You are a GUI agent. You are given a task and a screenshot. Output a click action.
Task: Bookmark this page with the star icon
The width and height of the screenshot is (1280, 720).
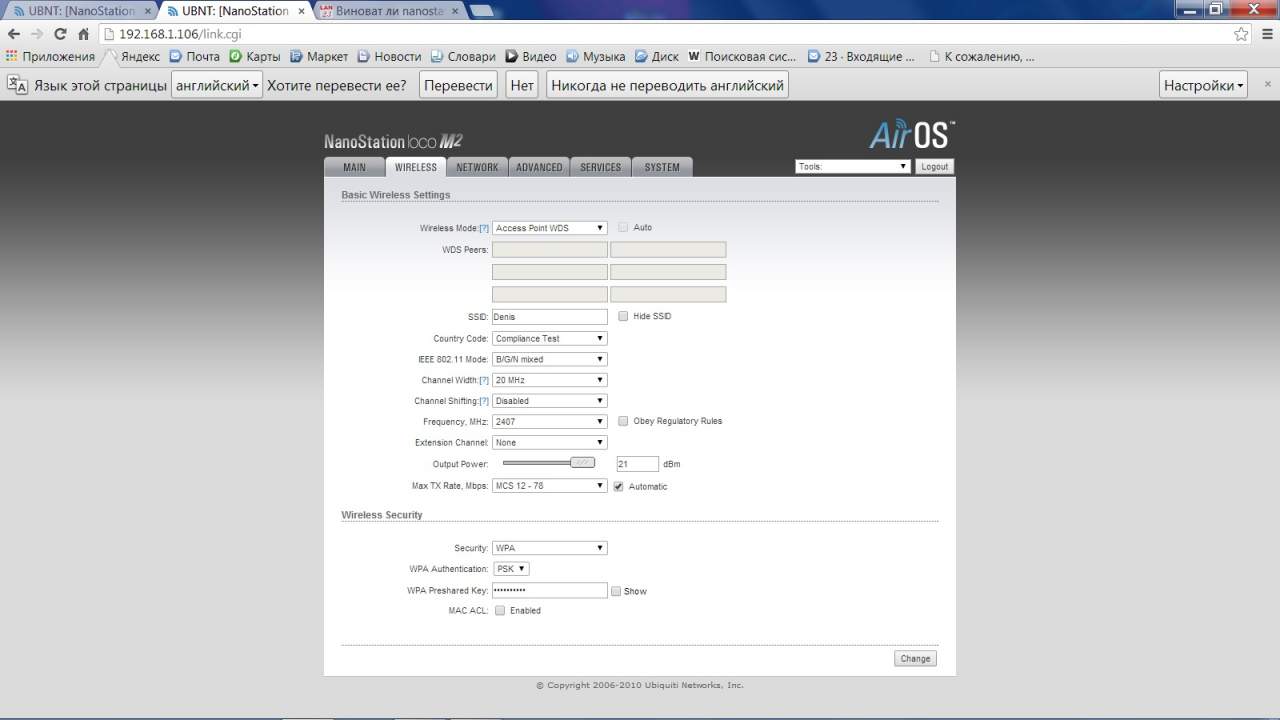tap(1241, 34)
